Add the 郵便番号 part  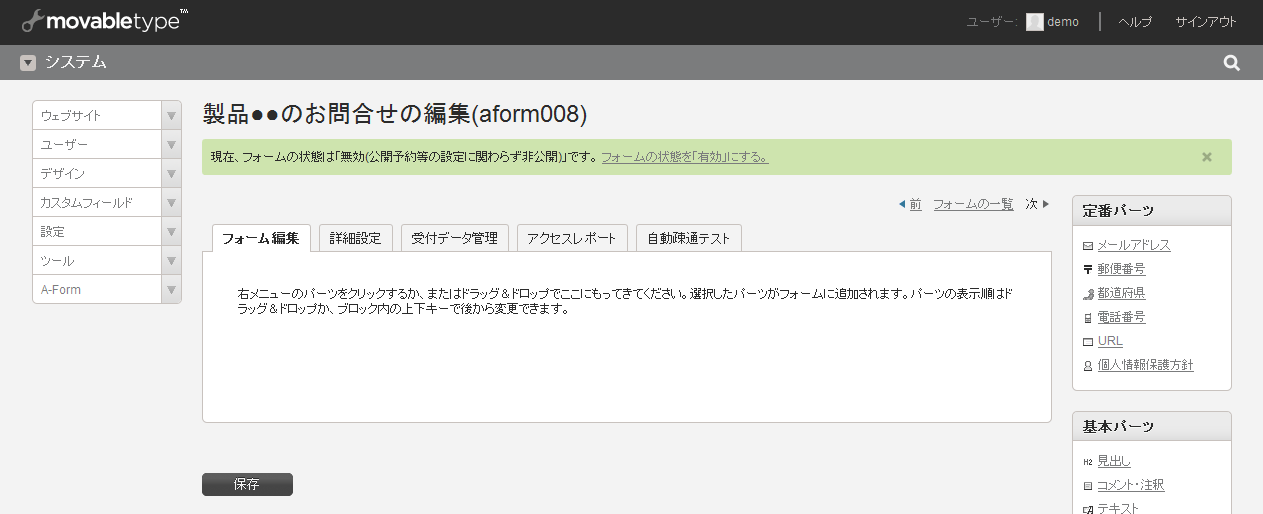1121,270
